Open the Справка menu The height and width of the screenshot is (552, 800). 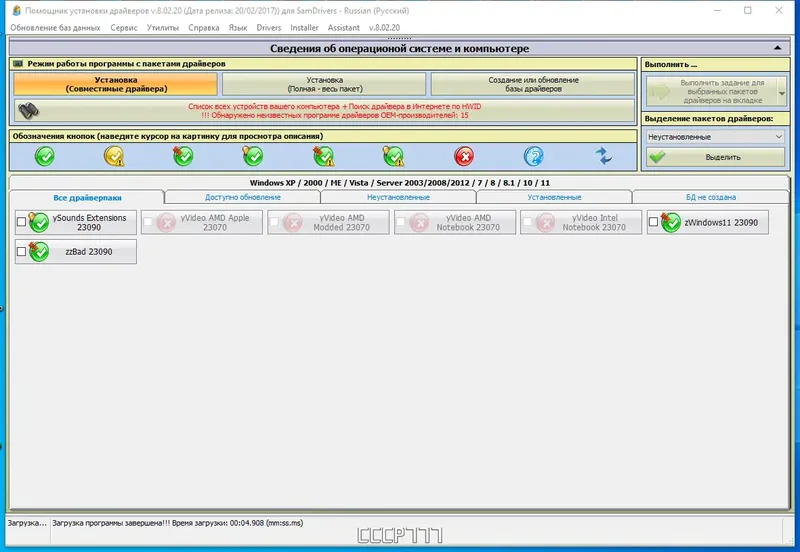pos(204,28)
